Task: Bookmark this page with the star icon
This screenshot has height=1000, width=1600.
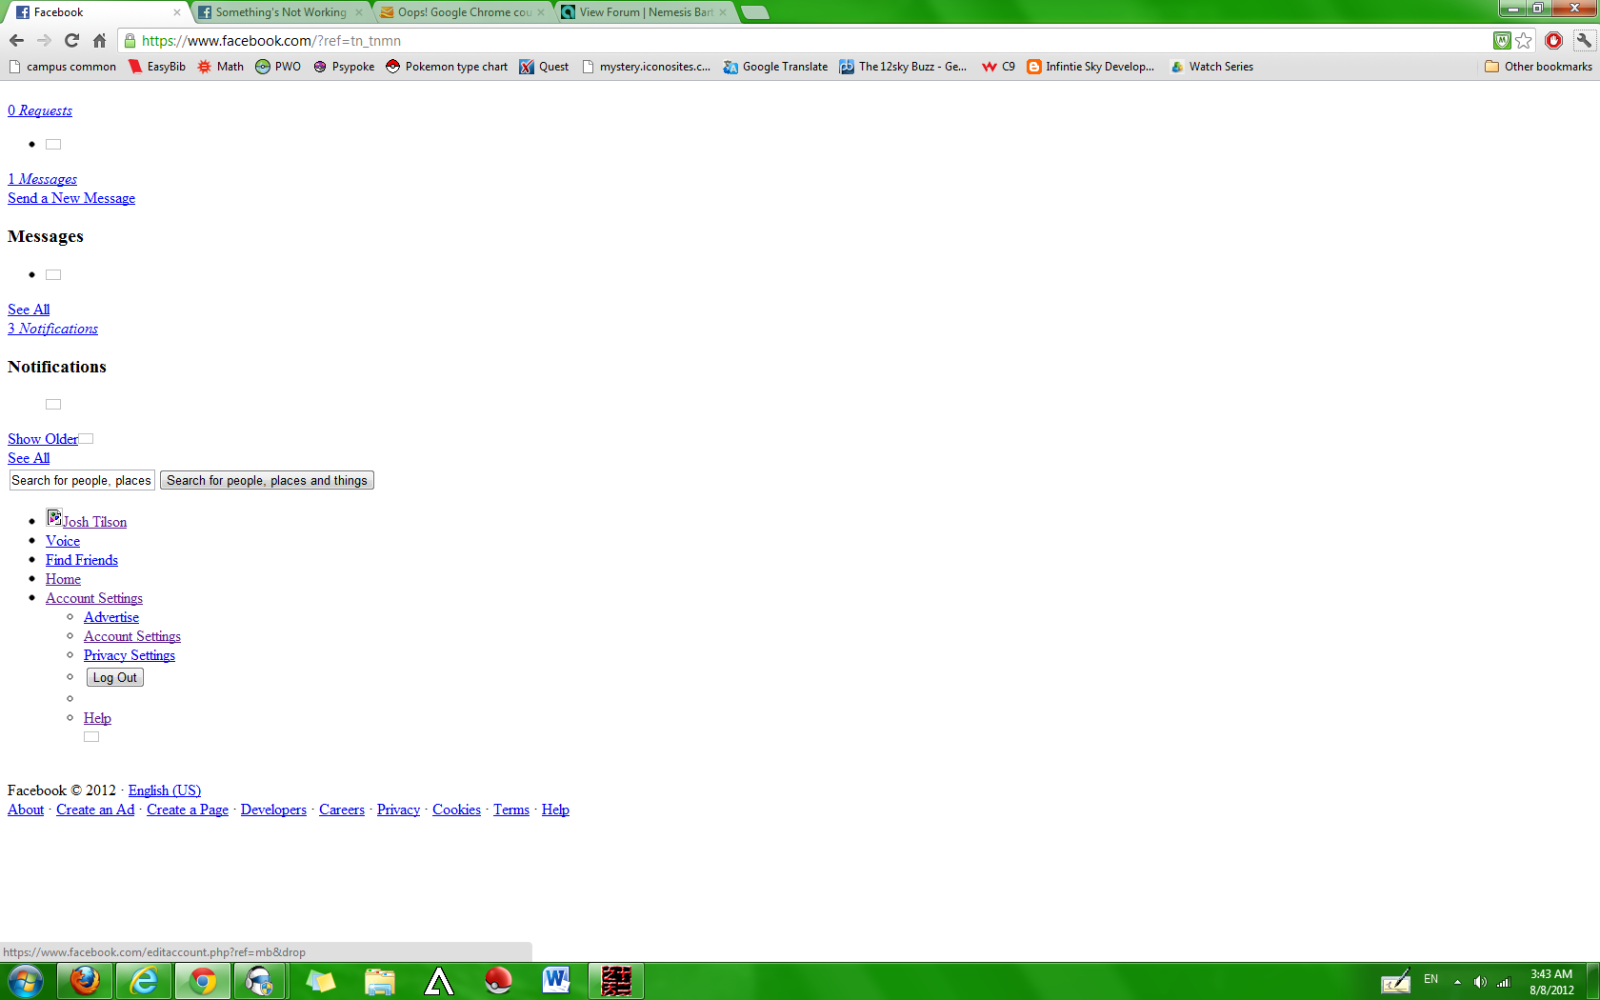Action: pyautogui.click(x=1523, y=40)
